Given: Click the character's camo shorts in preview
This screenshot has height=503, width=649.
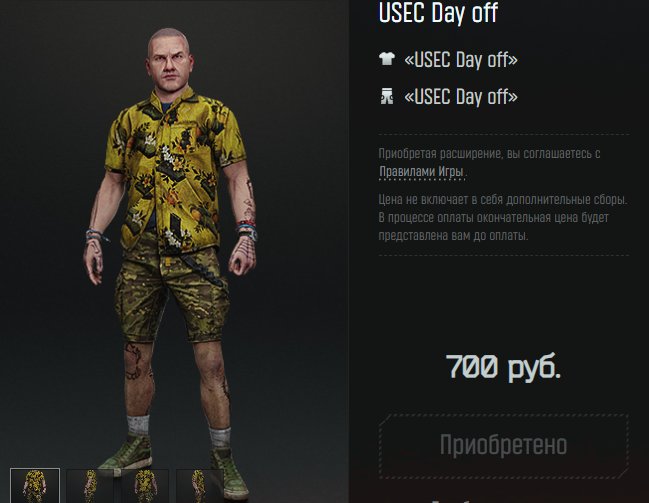Looking at the screenshot, I should coord(172,294).
